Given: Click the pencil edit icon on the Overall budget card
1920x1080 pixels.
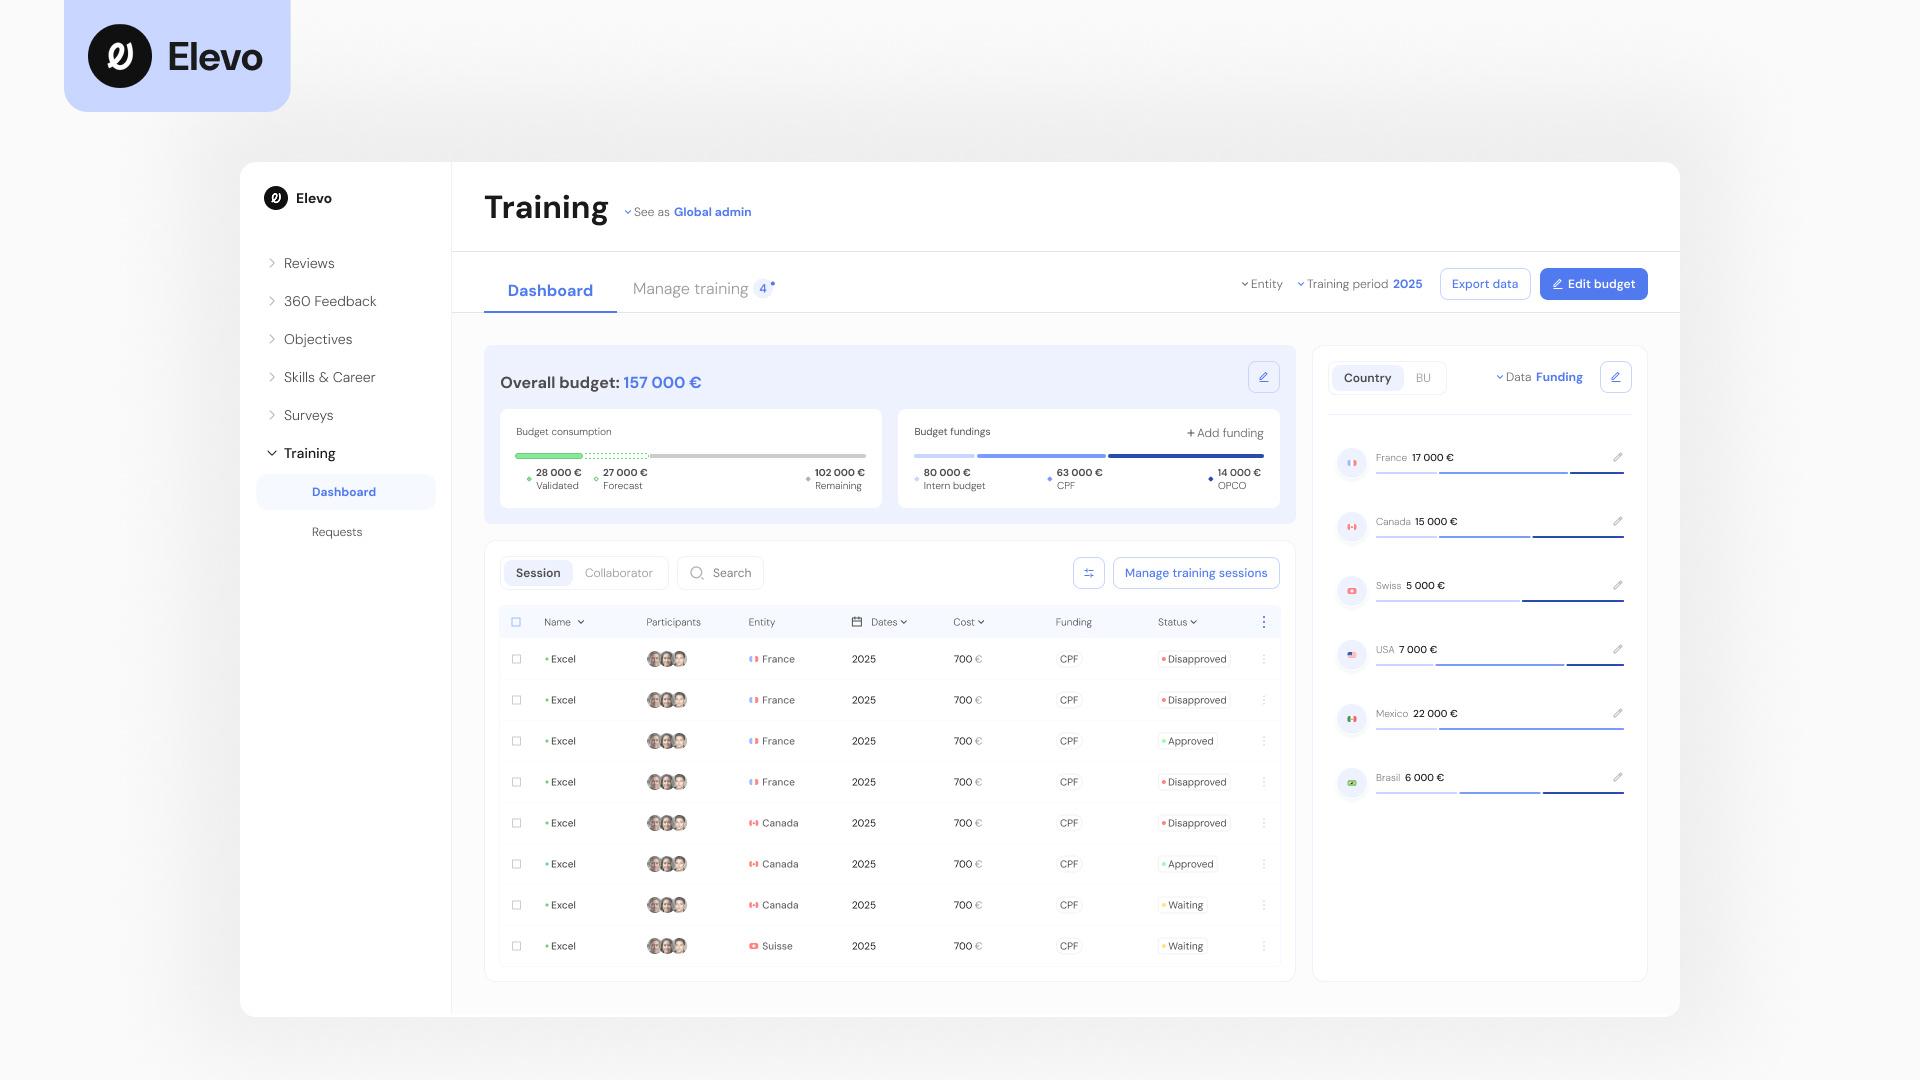Looking at the screenshot, I should (x=1264, y=377).
